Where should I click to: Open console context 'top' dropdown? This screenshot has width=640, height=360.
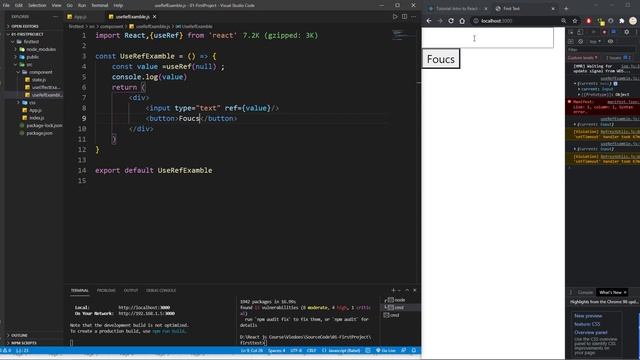coord(595,42)
